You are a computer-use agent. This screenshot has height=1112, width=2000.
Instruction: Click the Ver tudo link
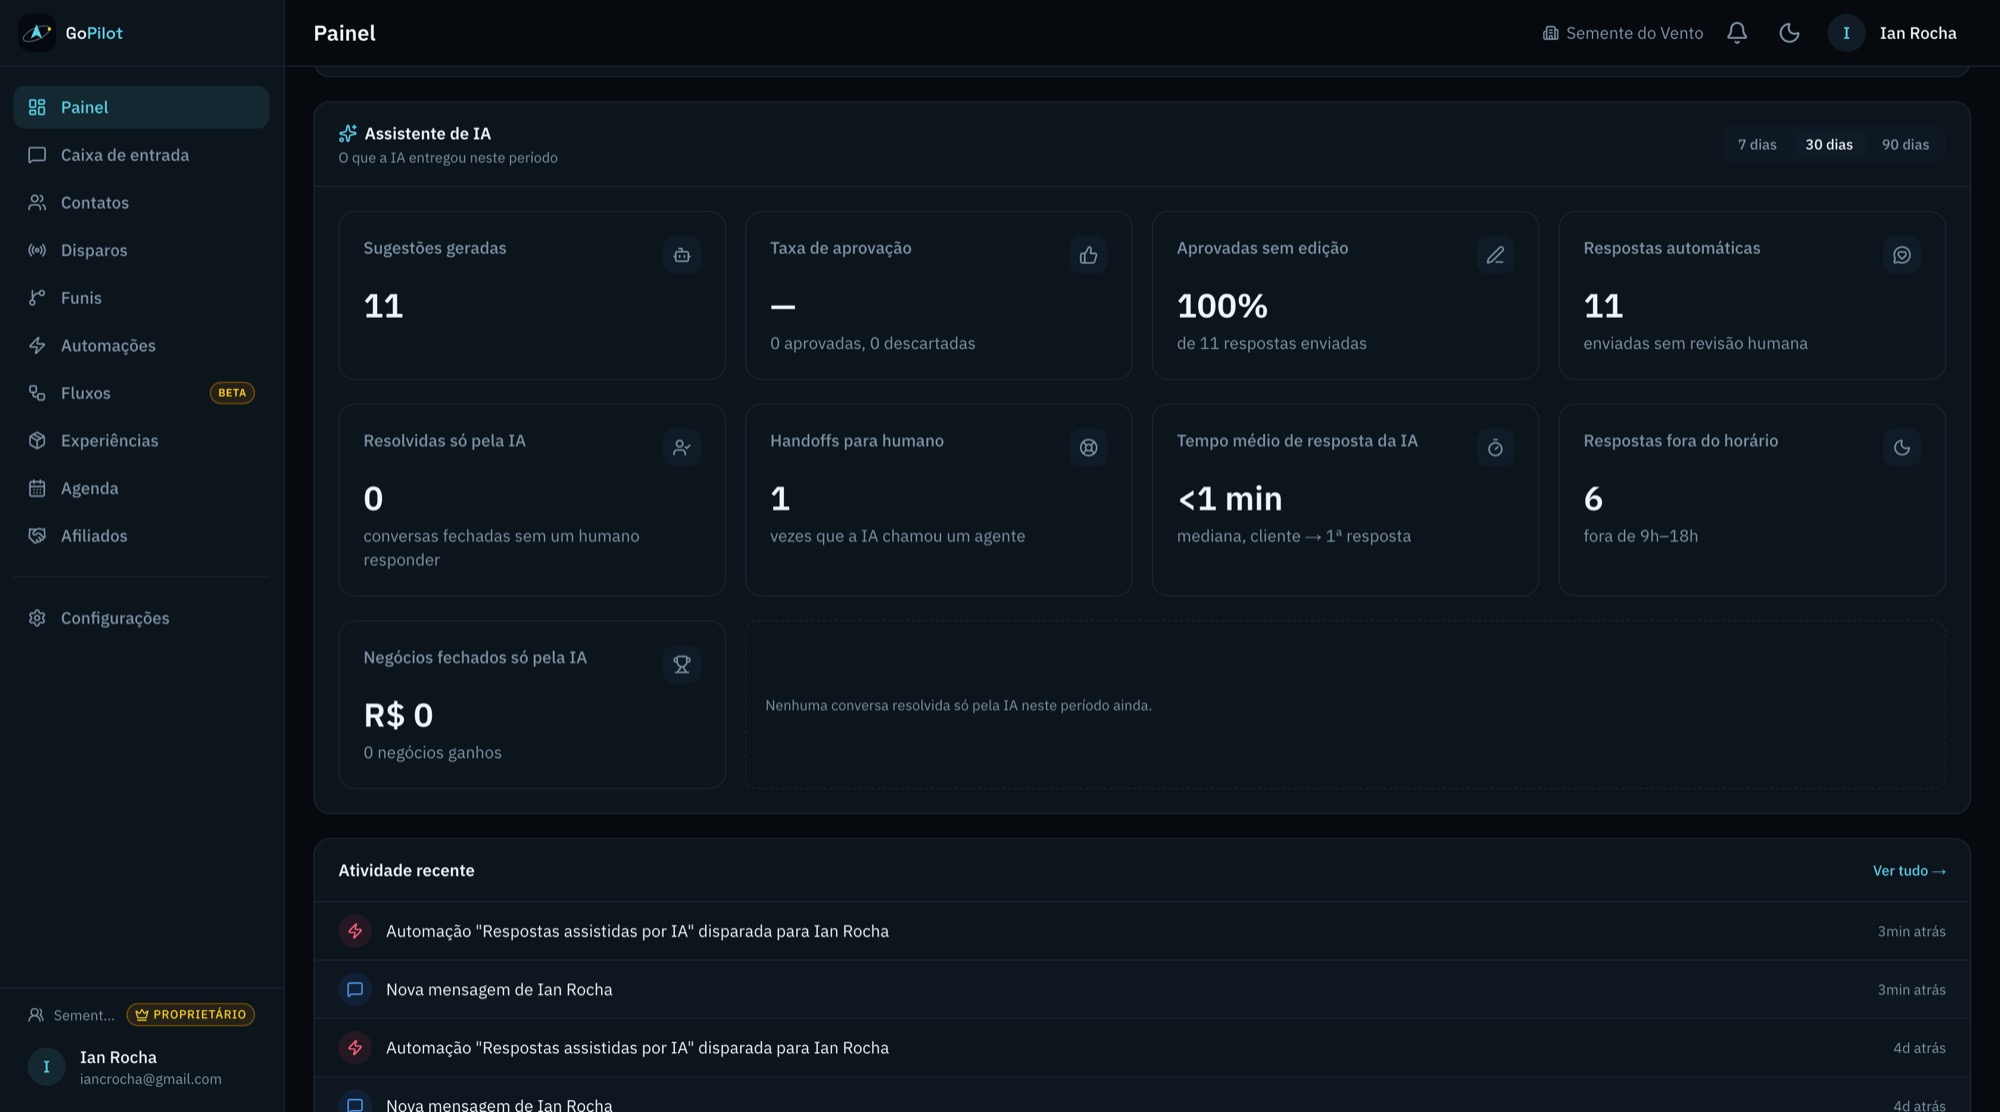pos(1909,871)
